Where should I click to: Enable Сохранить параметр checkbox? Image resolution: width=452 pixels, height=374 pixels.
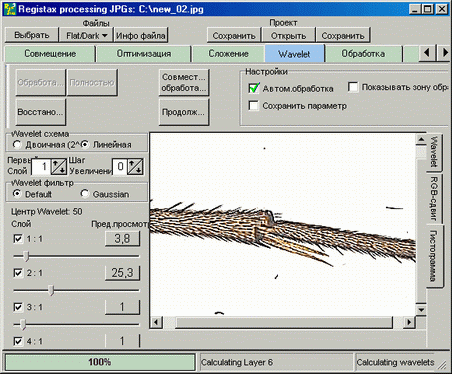pyautogui.click(x=254, y=106)
